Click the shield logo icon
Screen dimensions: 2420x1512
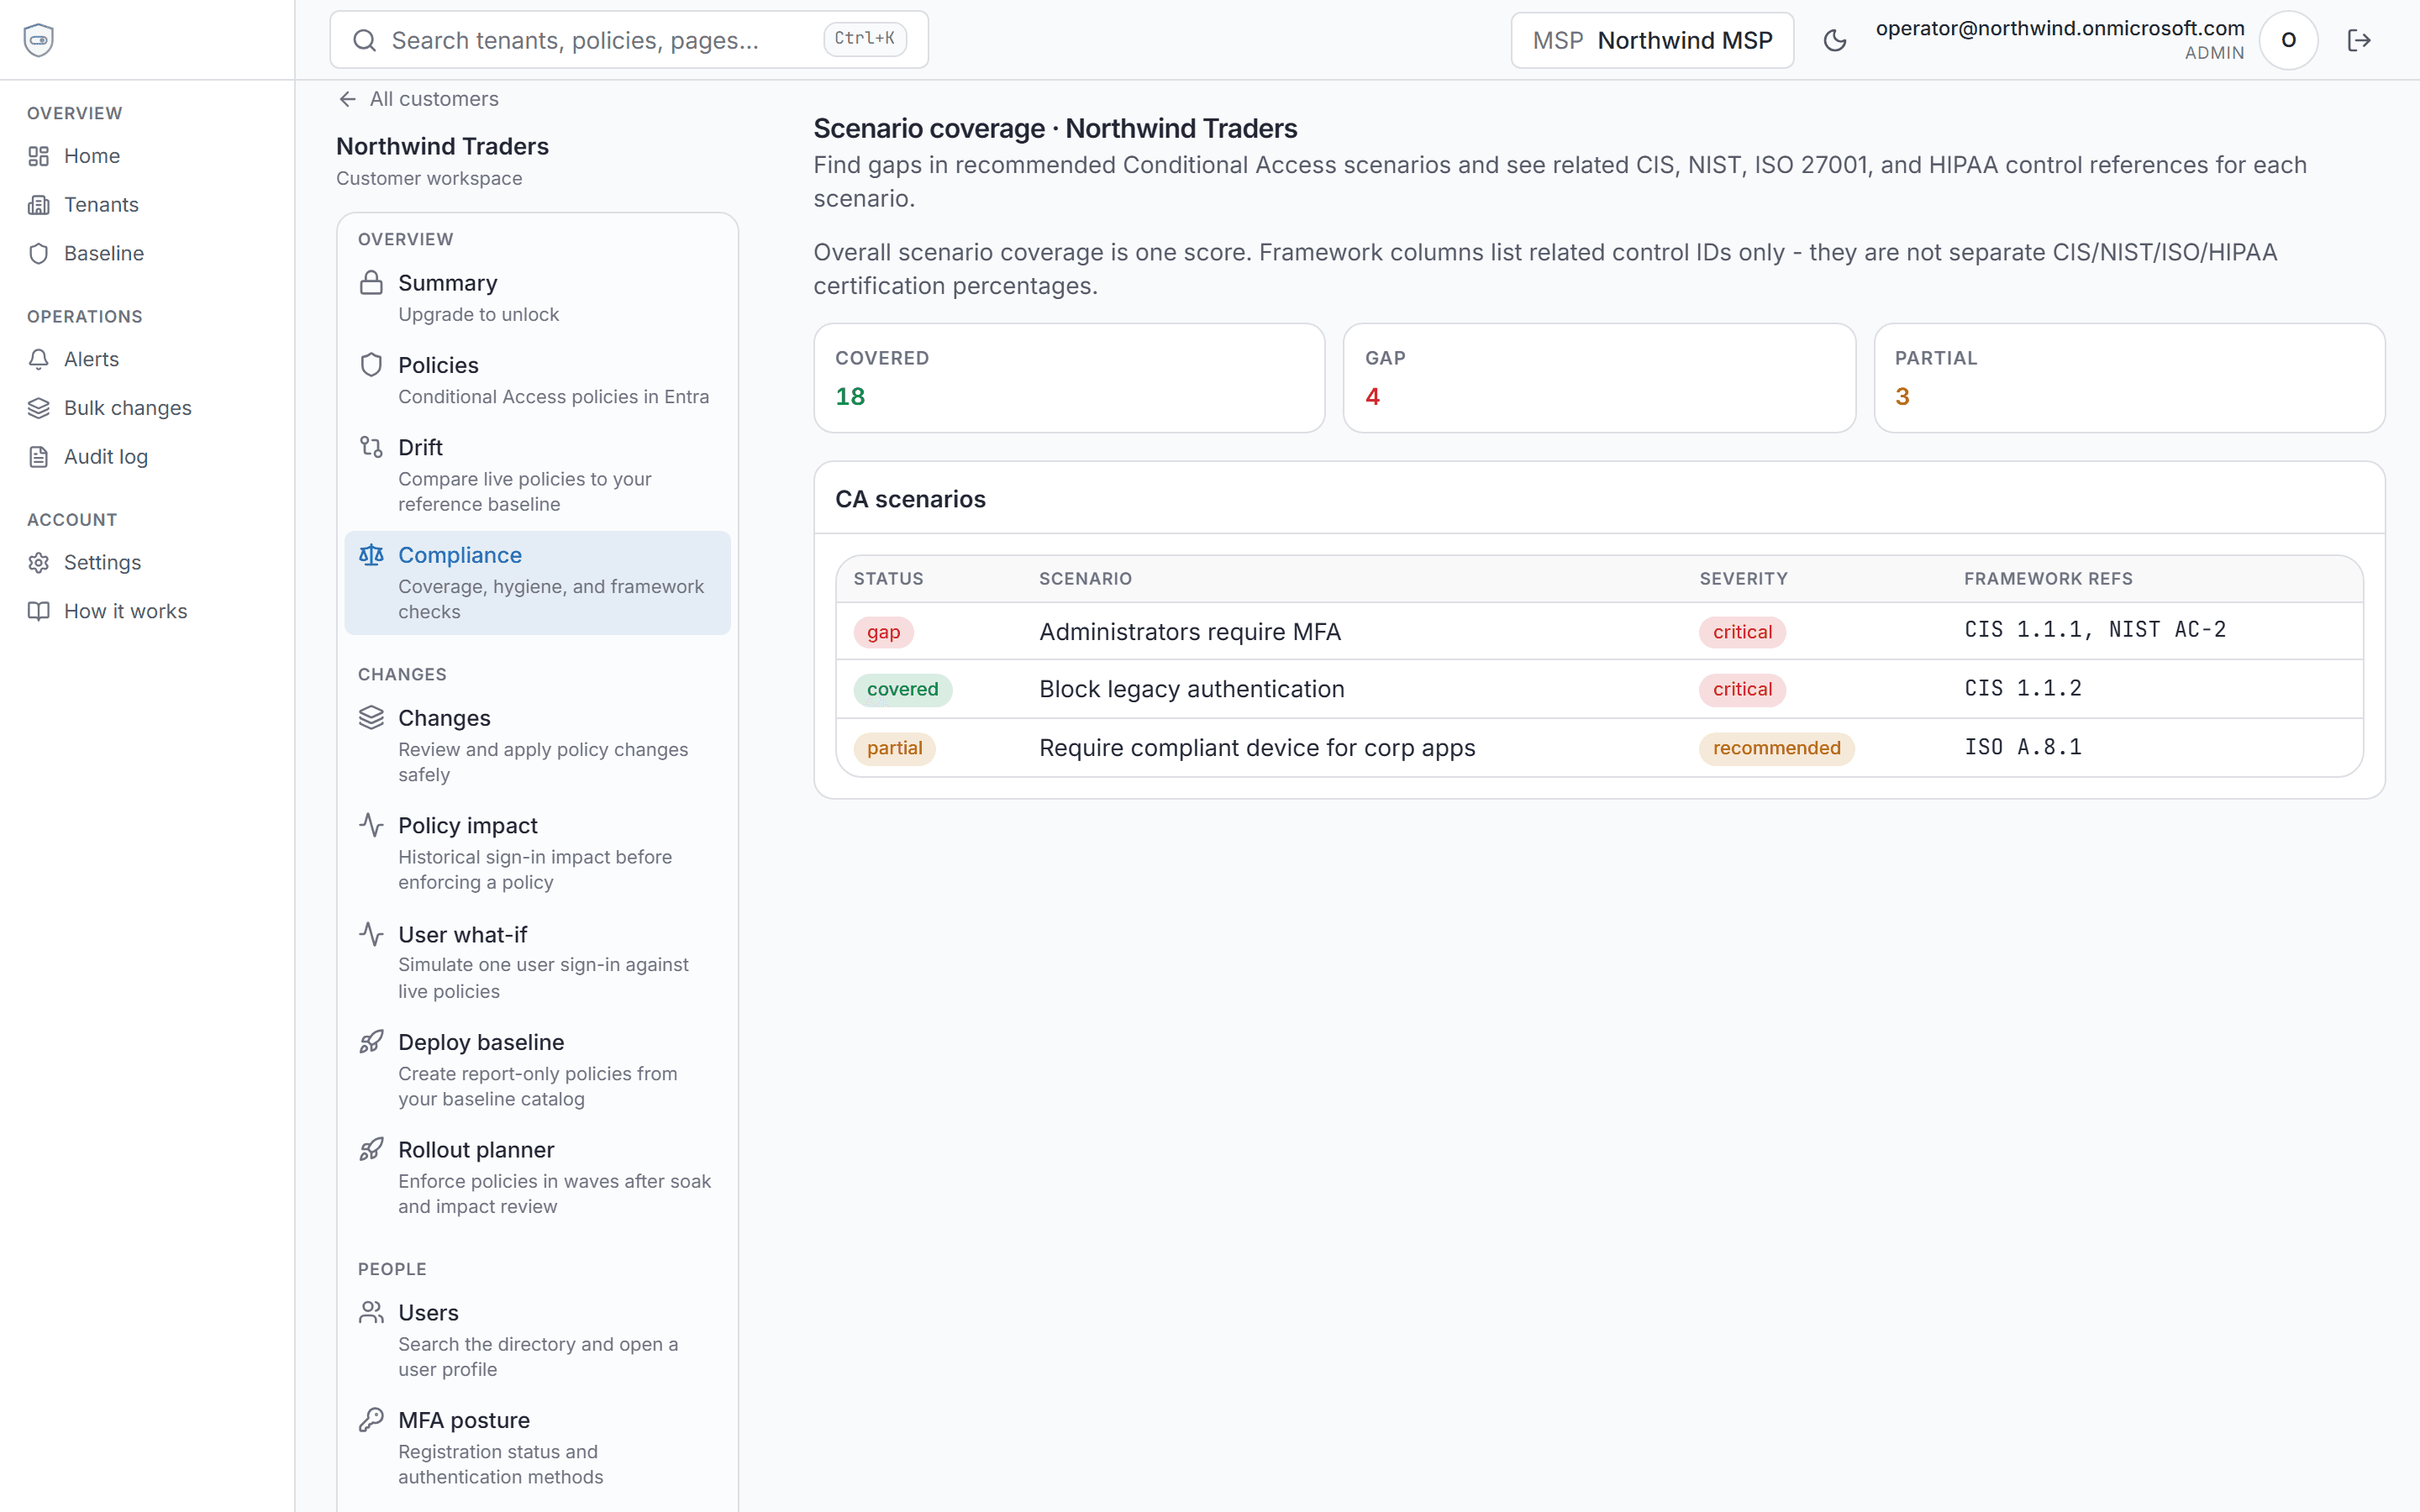(x=38, y=40)
